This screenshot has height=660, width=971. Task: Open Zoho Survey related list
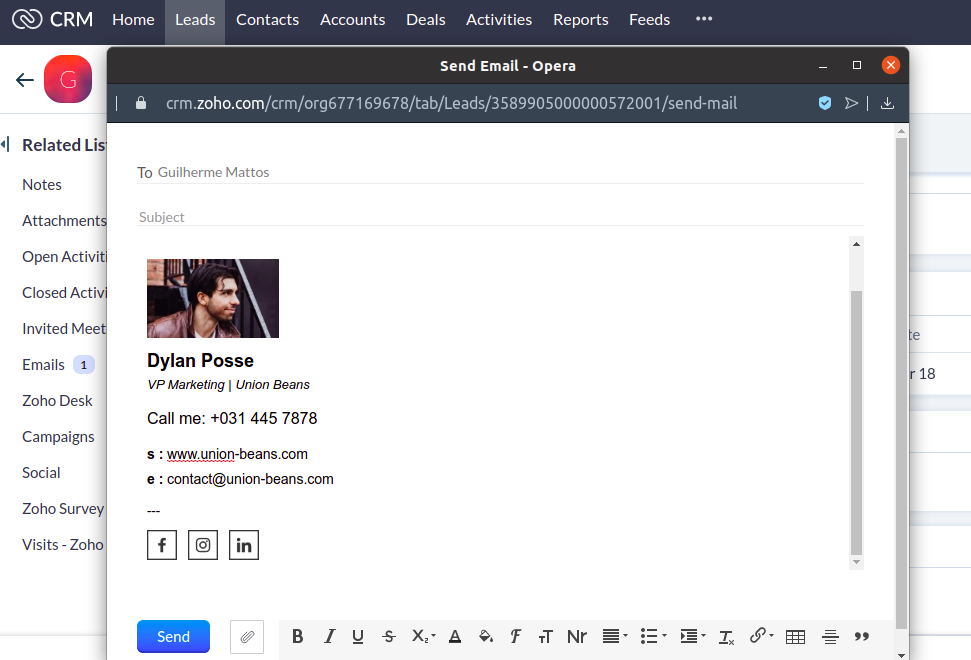tap(63, 508)
